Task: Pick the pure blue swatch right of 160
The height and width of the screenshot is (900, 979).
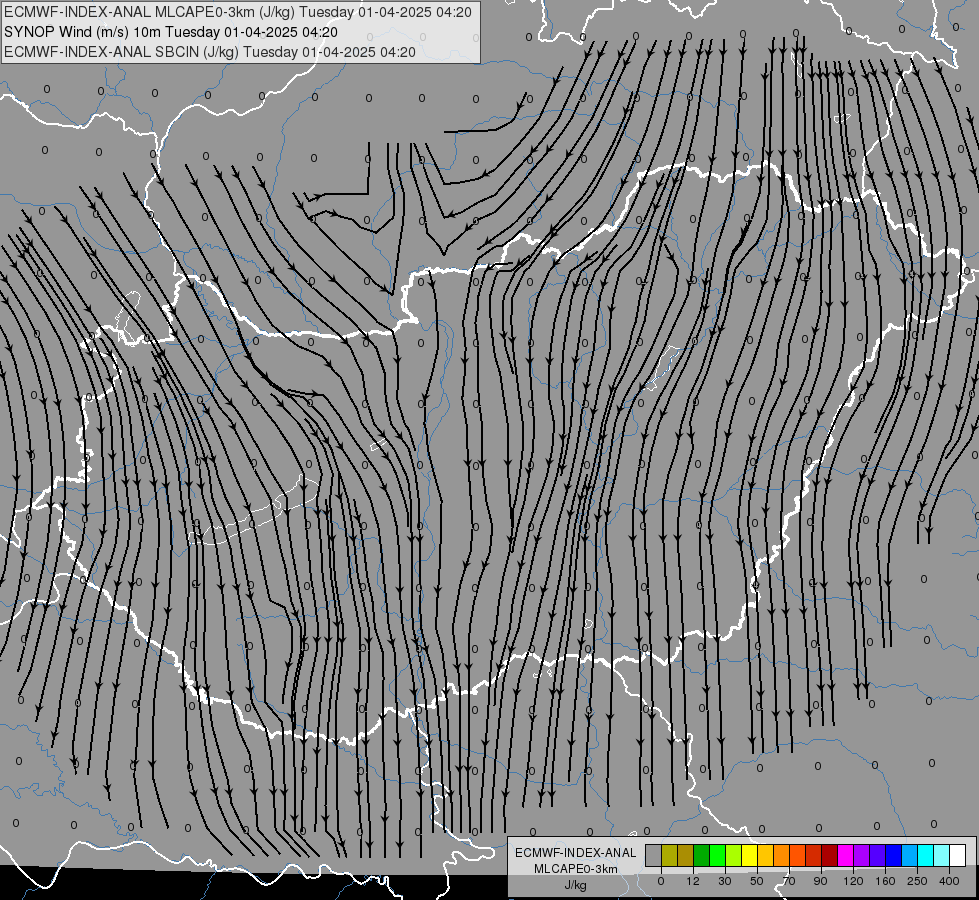Action: click(x=893, y=855)
